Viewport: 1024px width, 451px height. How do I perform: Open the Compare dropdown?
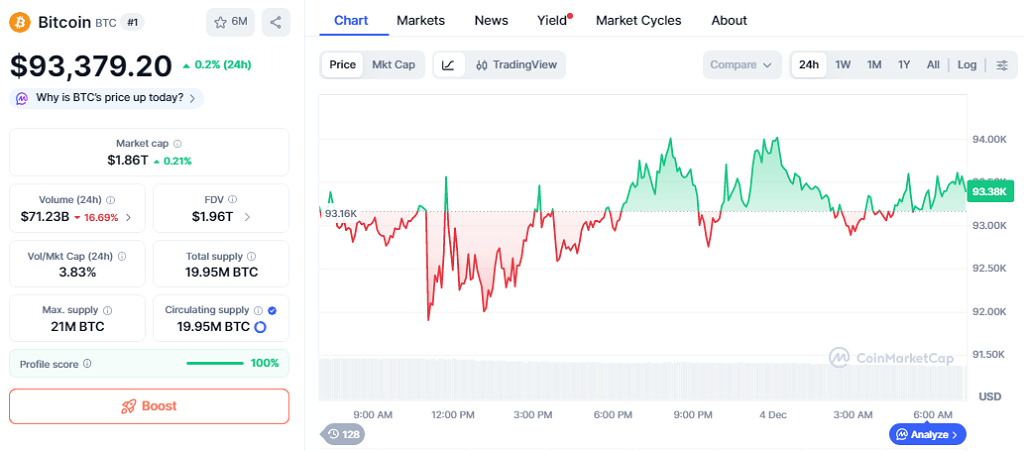[742, 65]
